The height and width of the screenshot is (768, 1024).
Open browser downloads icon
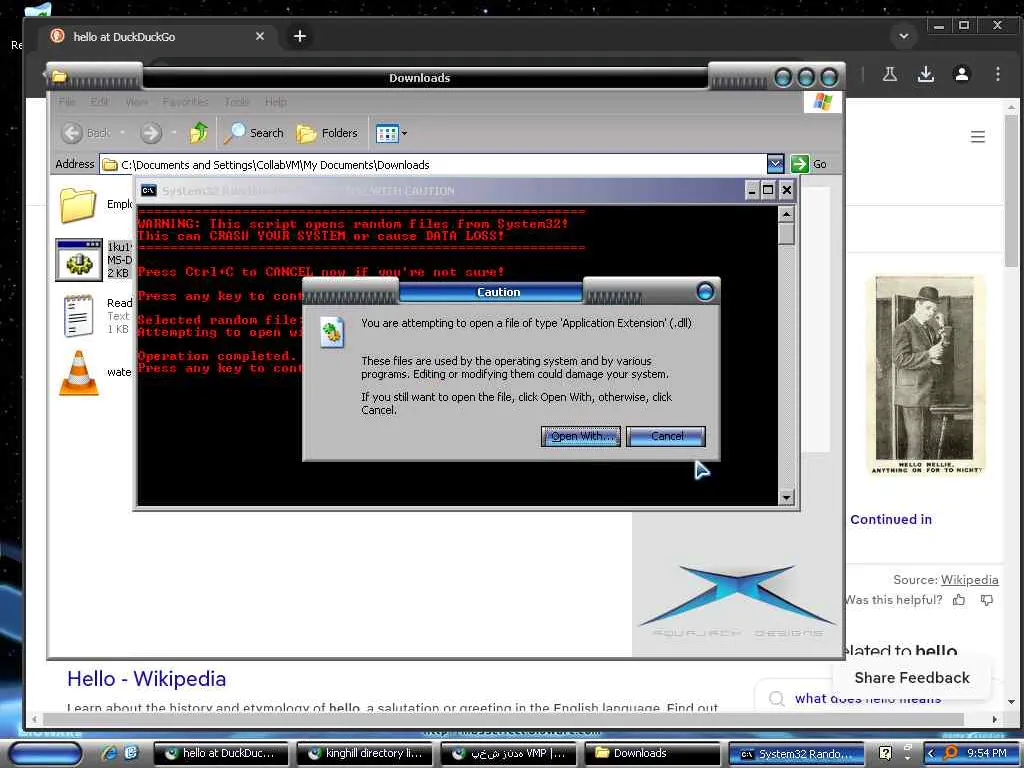click(x=925, y=74)
